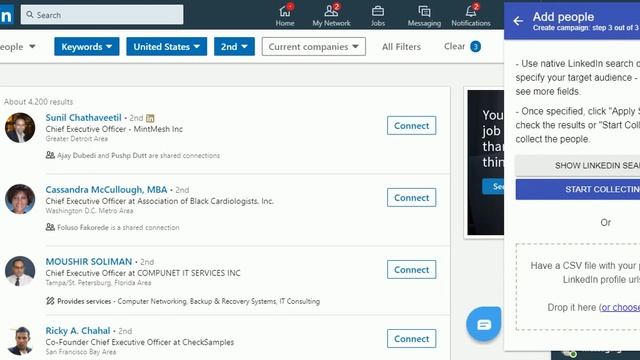Open Sunil Chathaveetil's profile photo
This screenshot has height=360, width=640.
tap(20, 127)
